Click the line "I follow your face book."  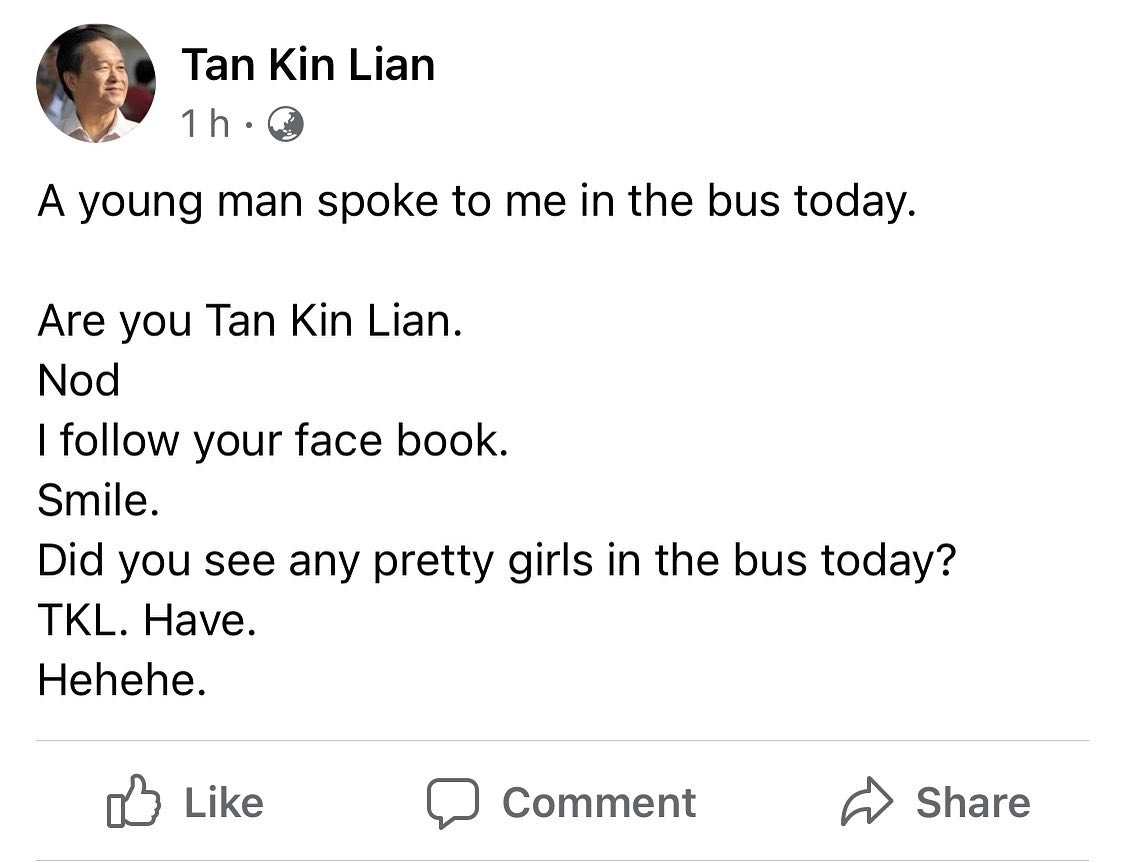tap(273, 440)
